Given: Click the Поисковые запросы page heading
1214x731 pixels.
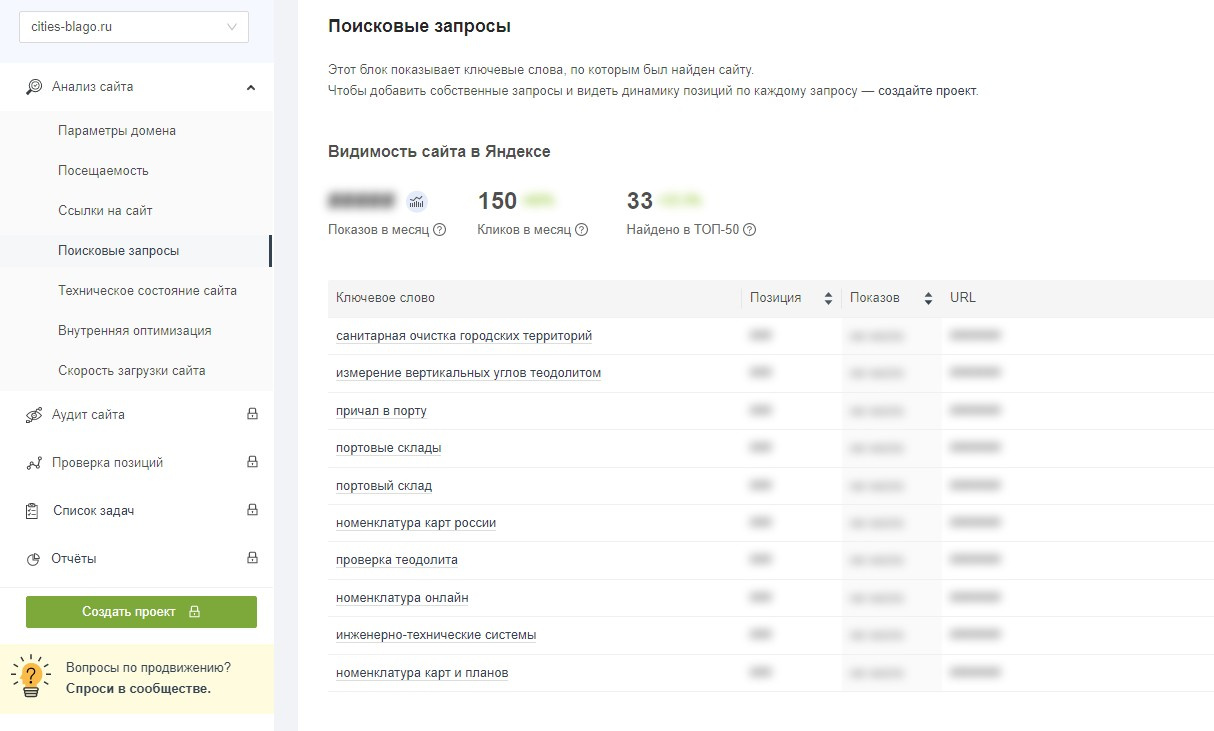Looking at the screenshot, I should pyautogui.click(x=419, y=26).
